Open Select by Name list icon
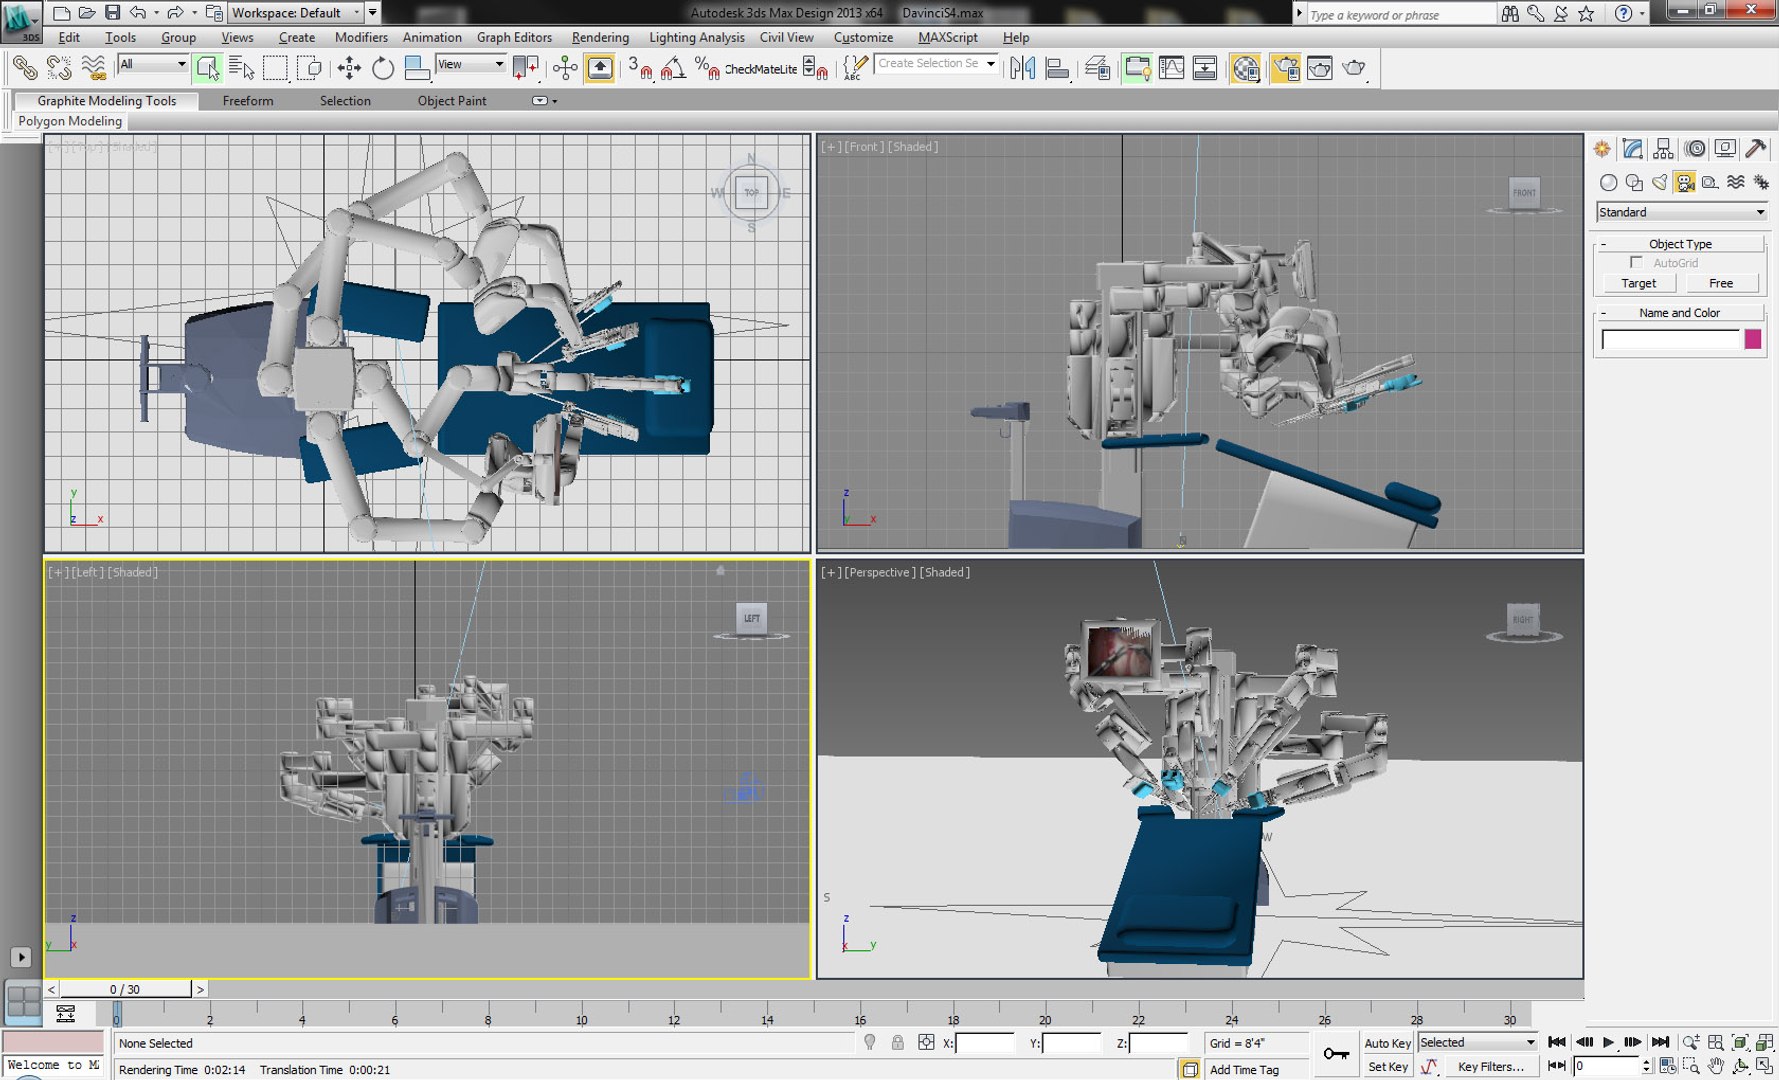The width and height of the screenshot is (1779, 1080). (241, 68)
